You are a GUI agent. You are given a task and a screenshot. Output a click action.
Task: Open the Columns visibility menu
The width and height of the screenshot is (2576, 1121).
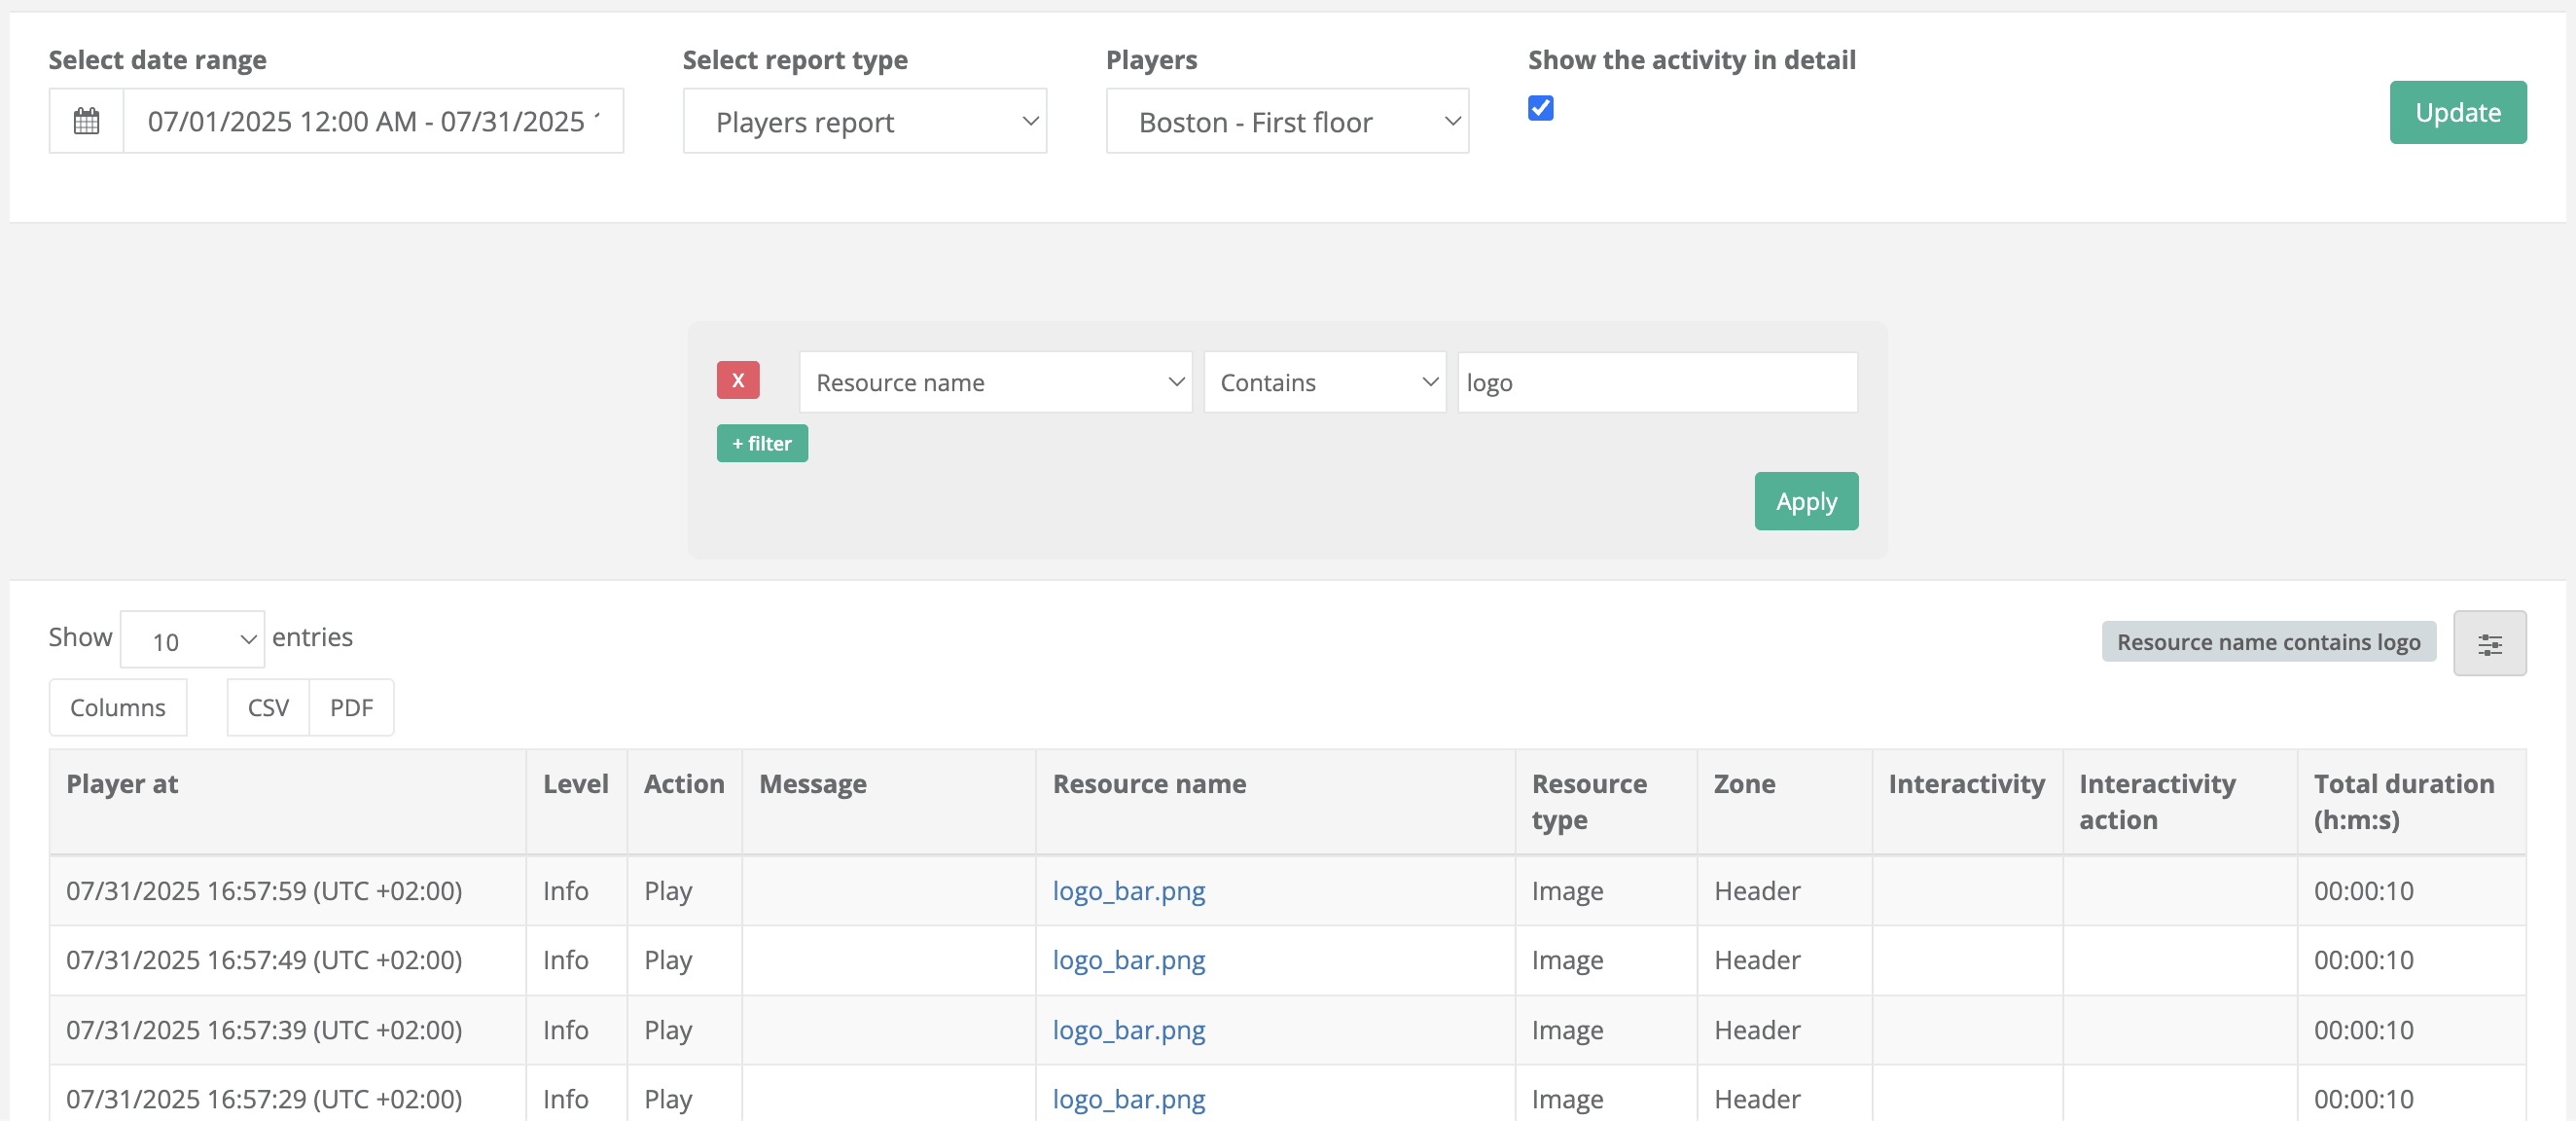118,707
